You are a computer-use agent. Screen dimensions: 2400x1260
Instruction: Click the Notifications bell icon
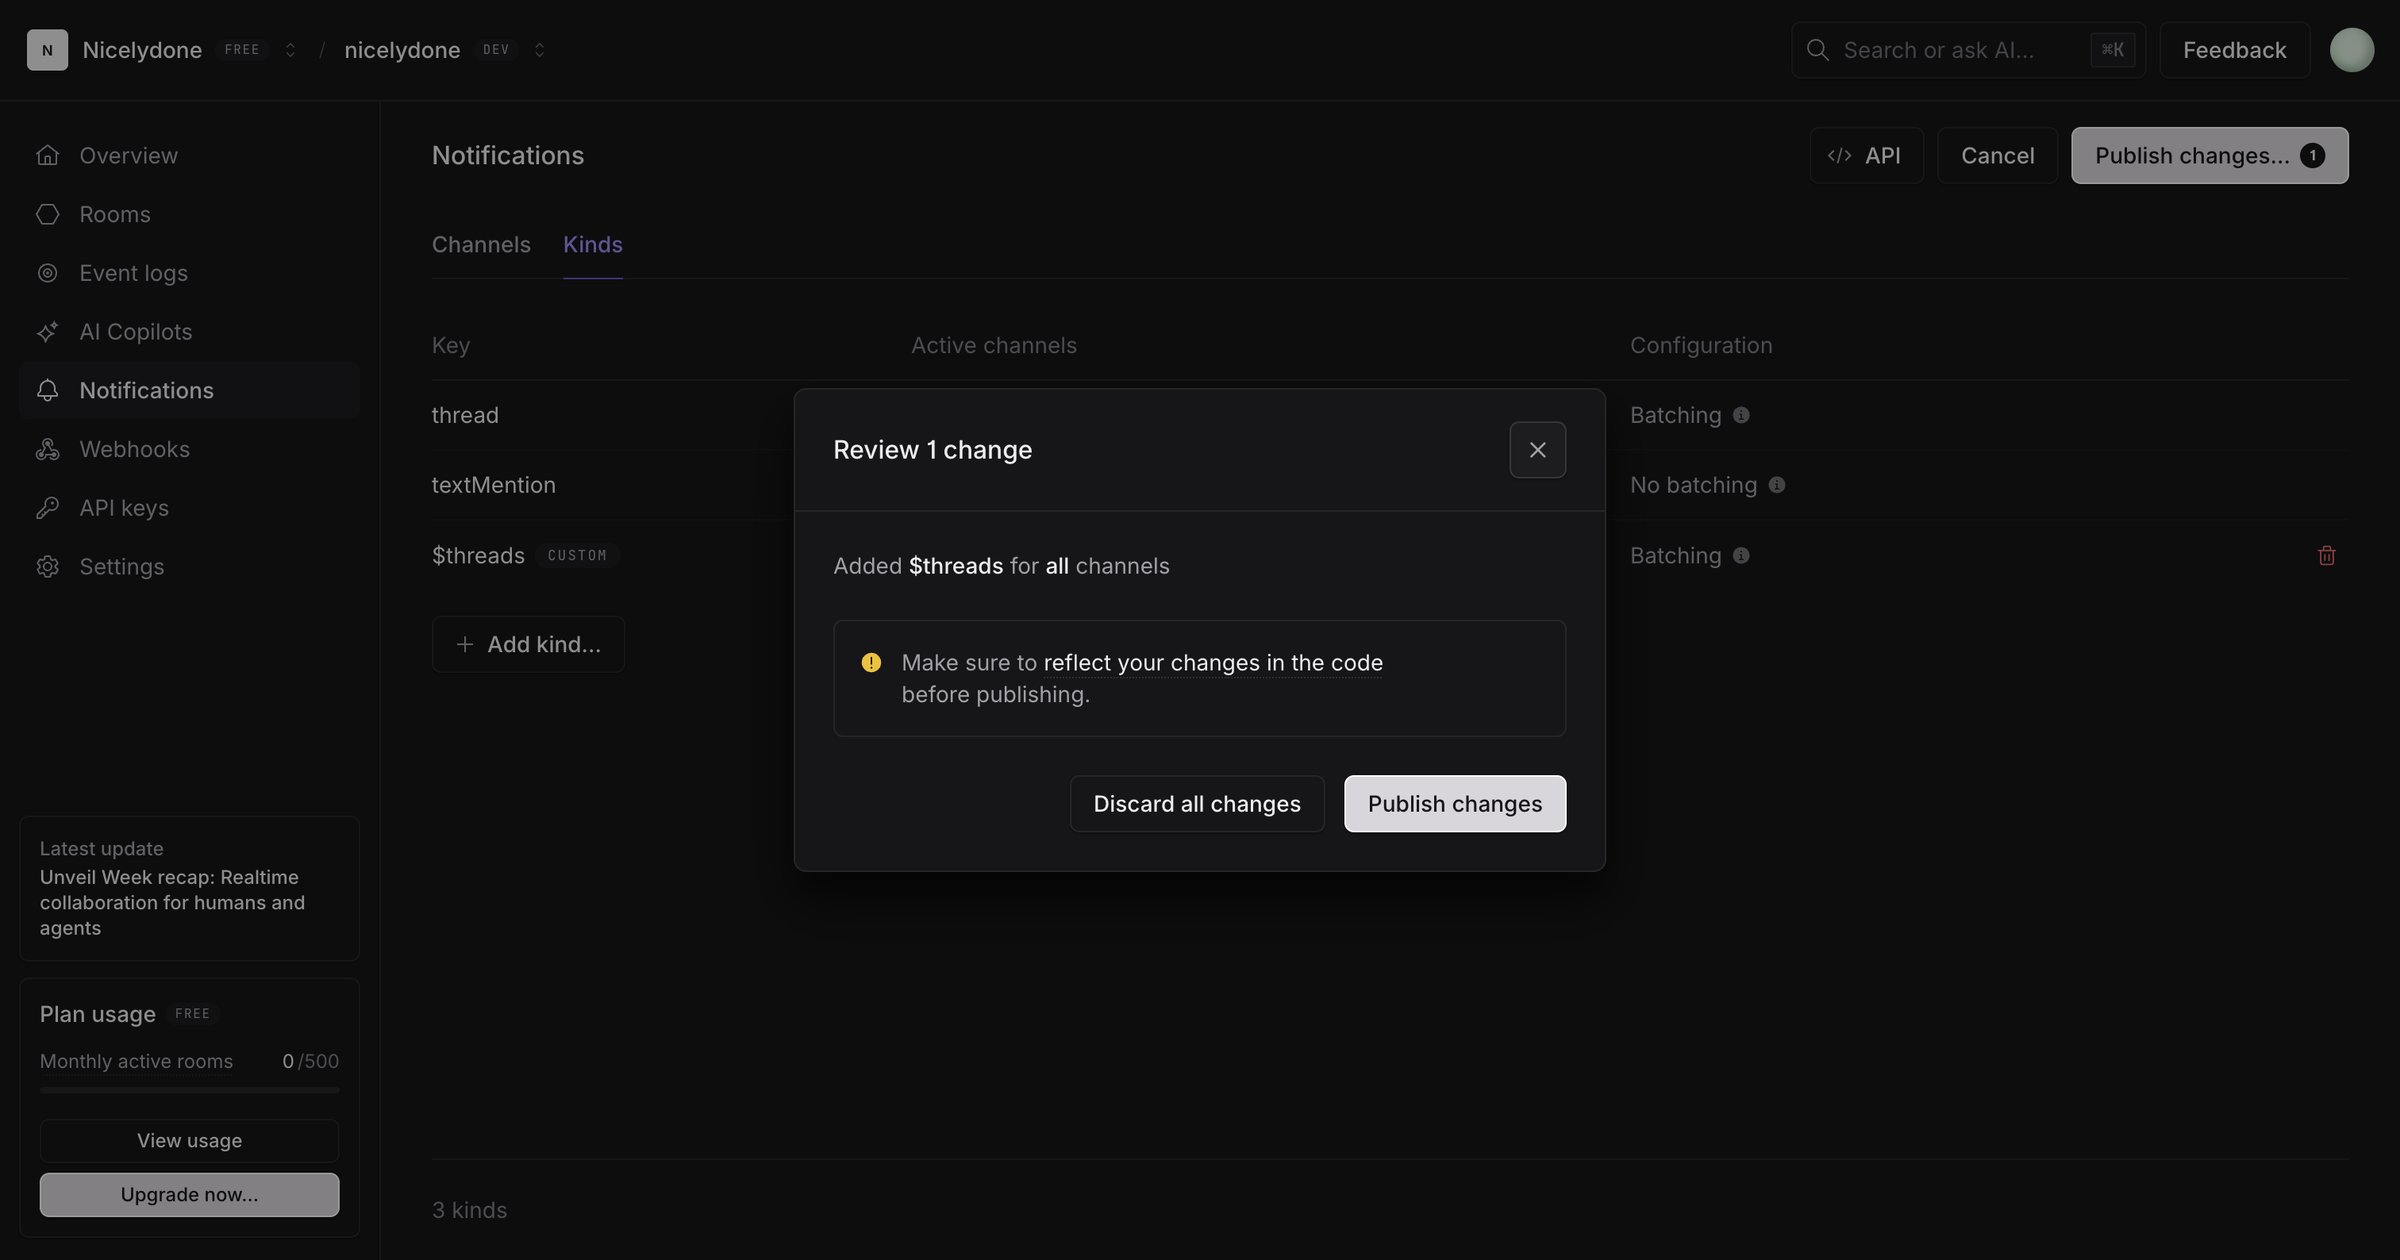pyautogui.click(x=47, y=390)
